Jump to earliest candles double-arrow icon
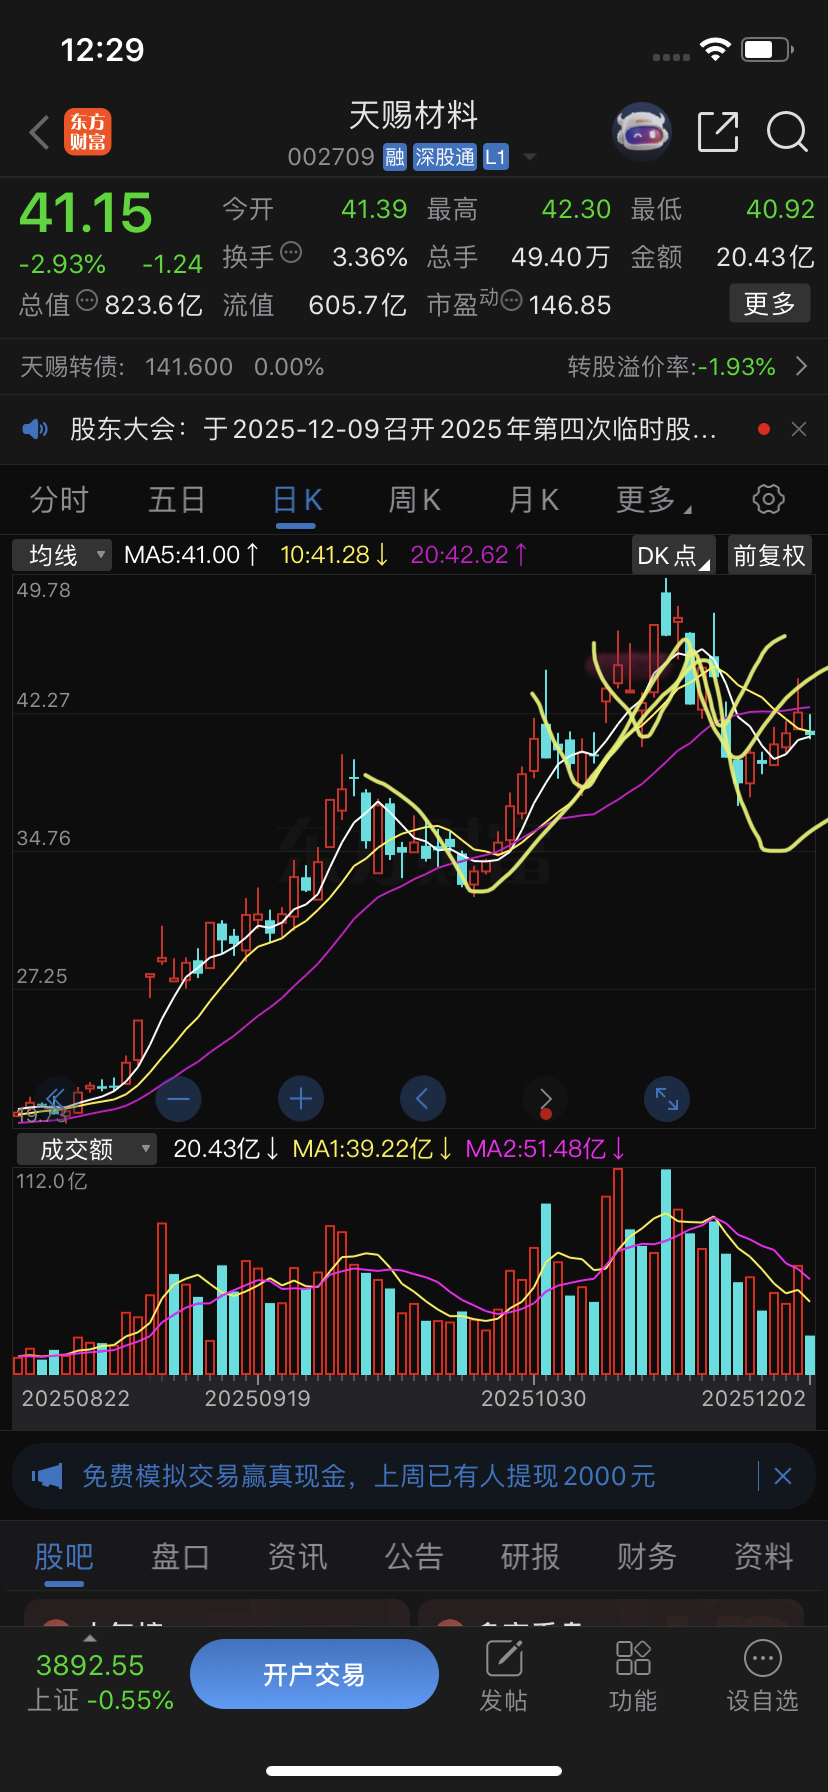This screenshot has height=1792, width=828. point(56,1099)
